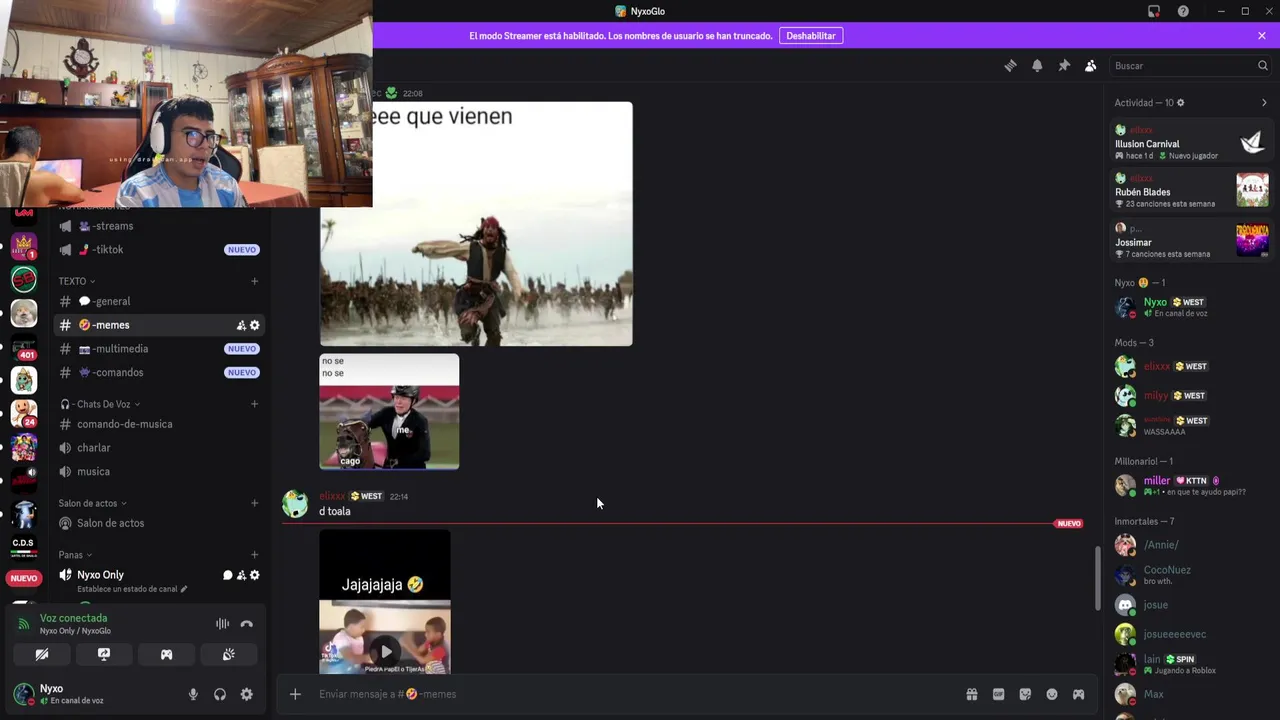Open user settings gear
This screenshot has height=720, width=1280.
247,694
